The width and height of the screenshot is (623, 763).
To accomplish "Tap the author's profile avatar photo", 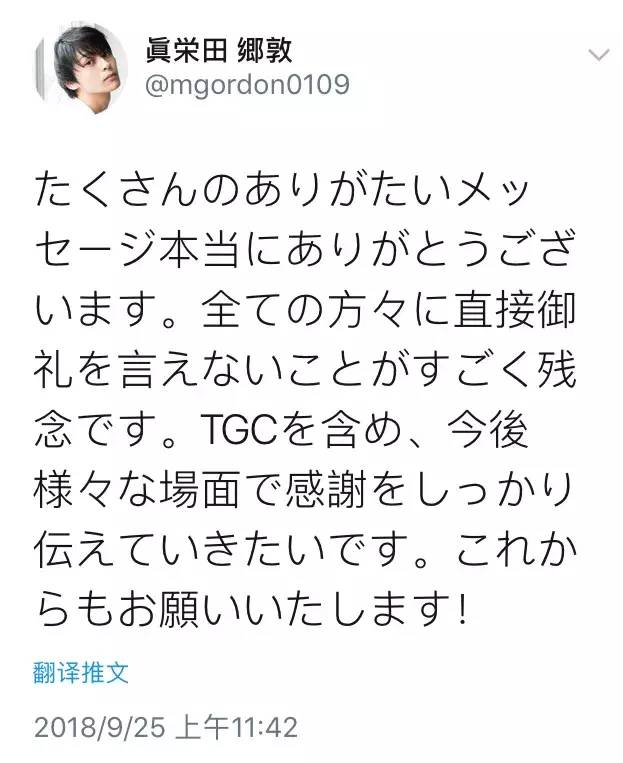I will (x=80, y=67).
